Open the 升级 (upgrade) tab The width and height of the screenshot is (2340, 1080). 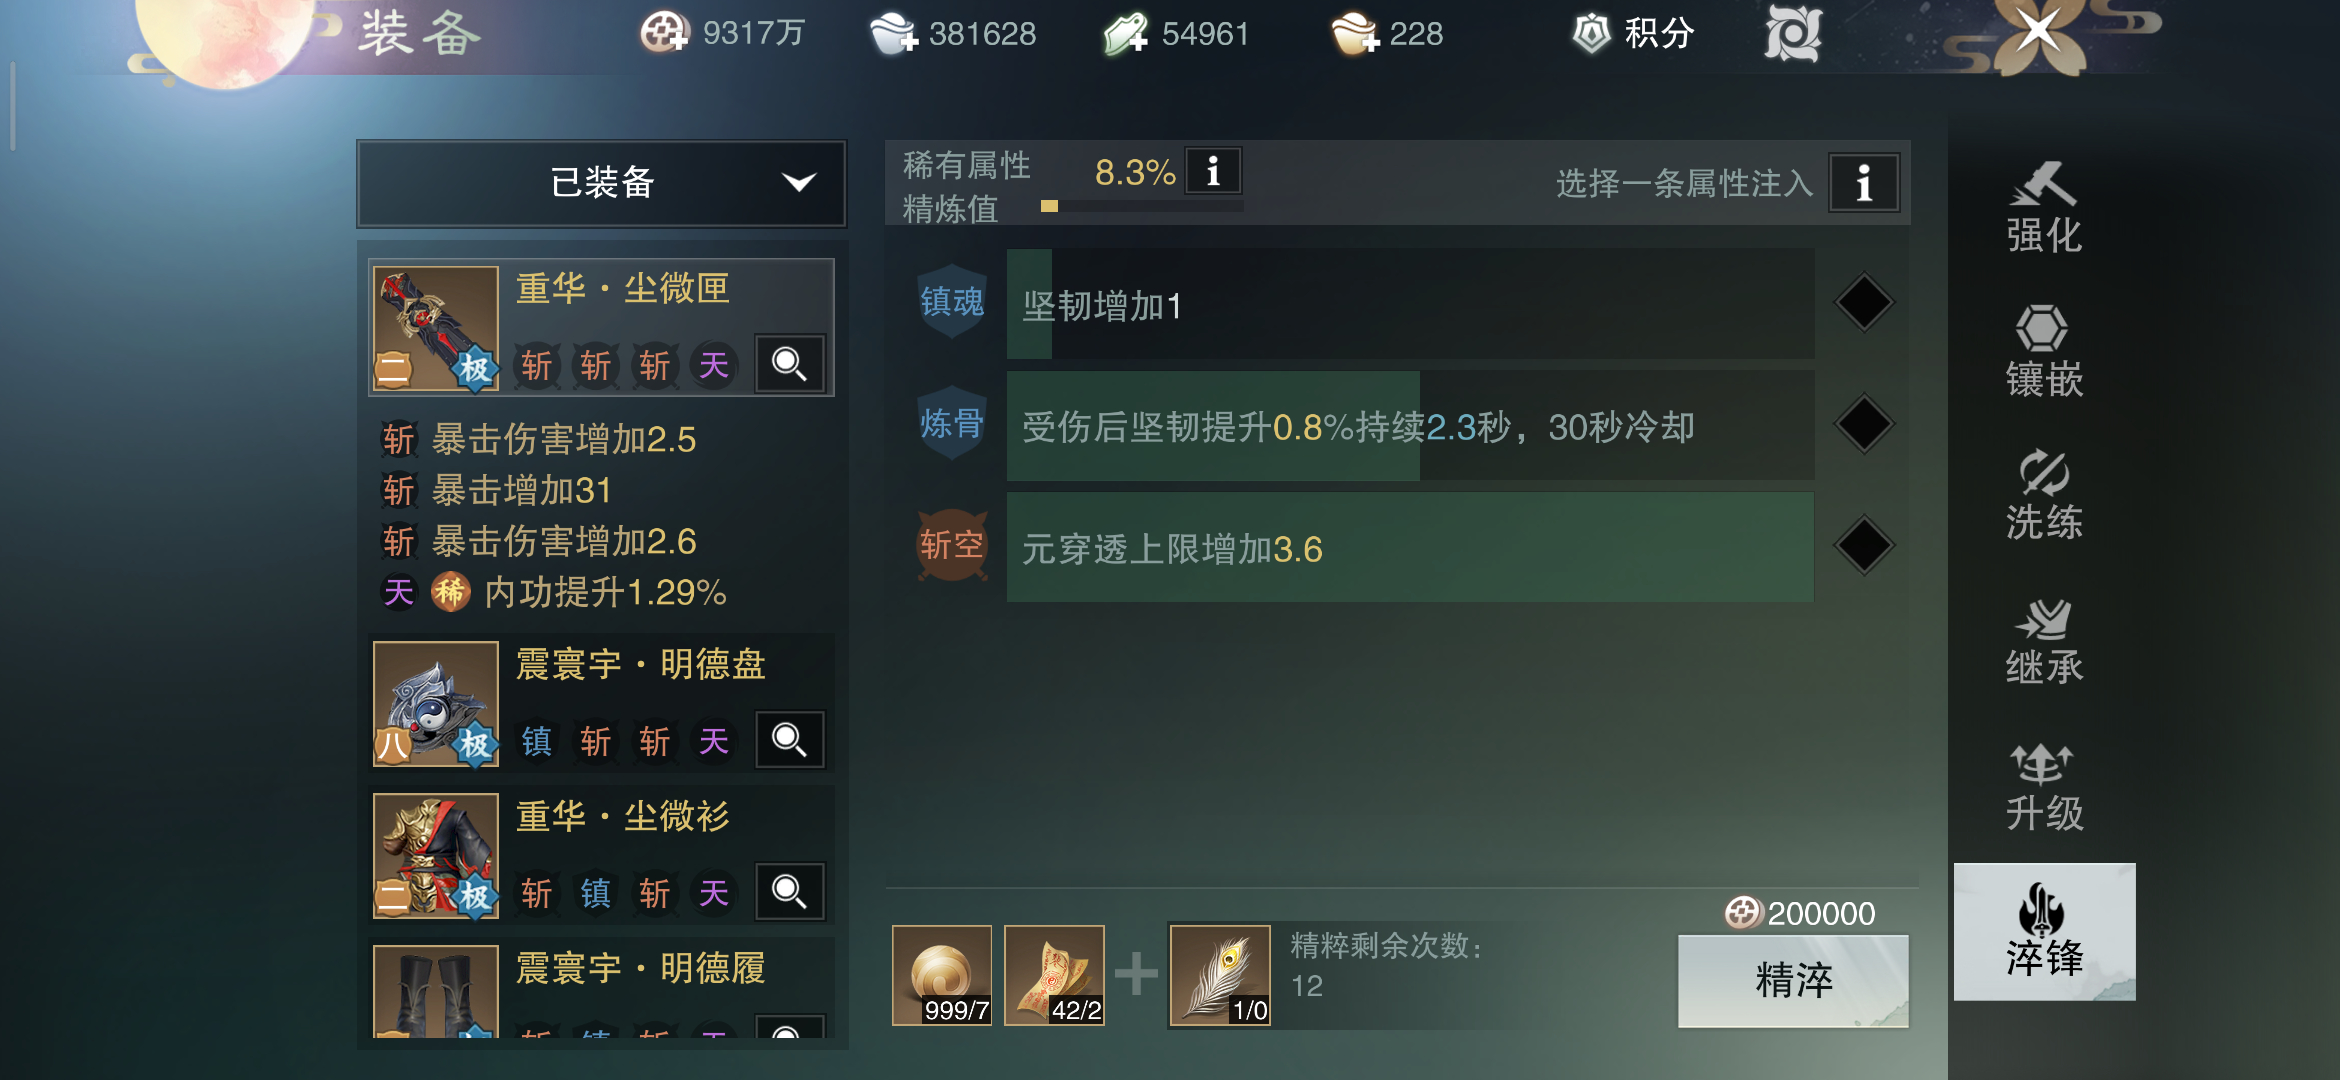(2043, 786)
